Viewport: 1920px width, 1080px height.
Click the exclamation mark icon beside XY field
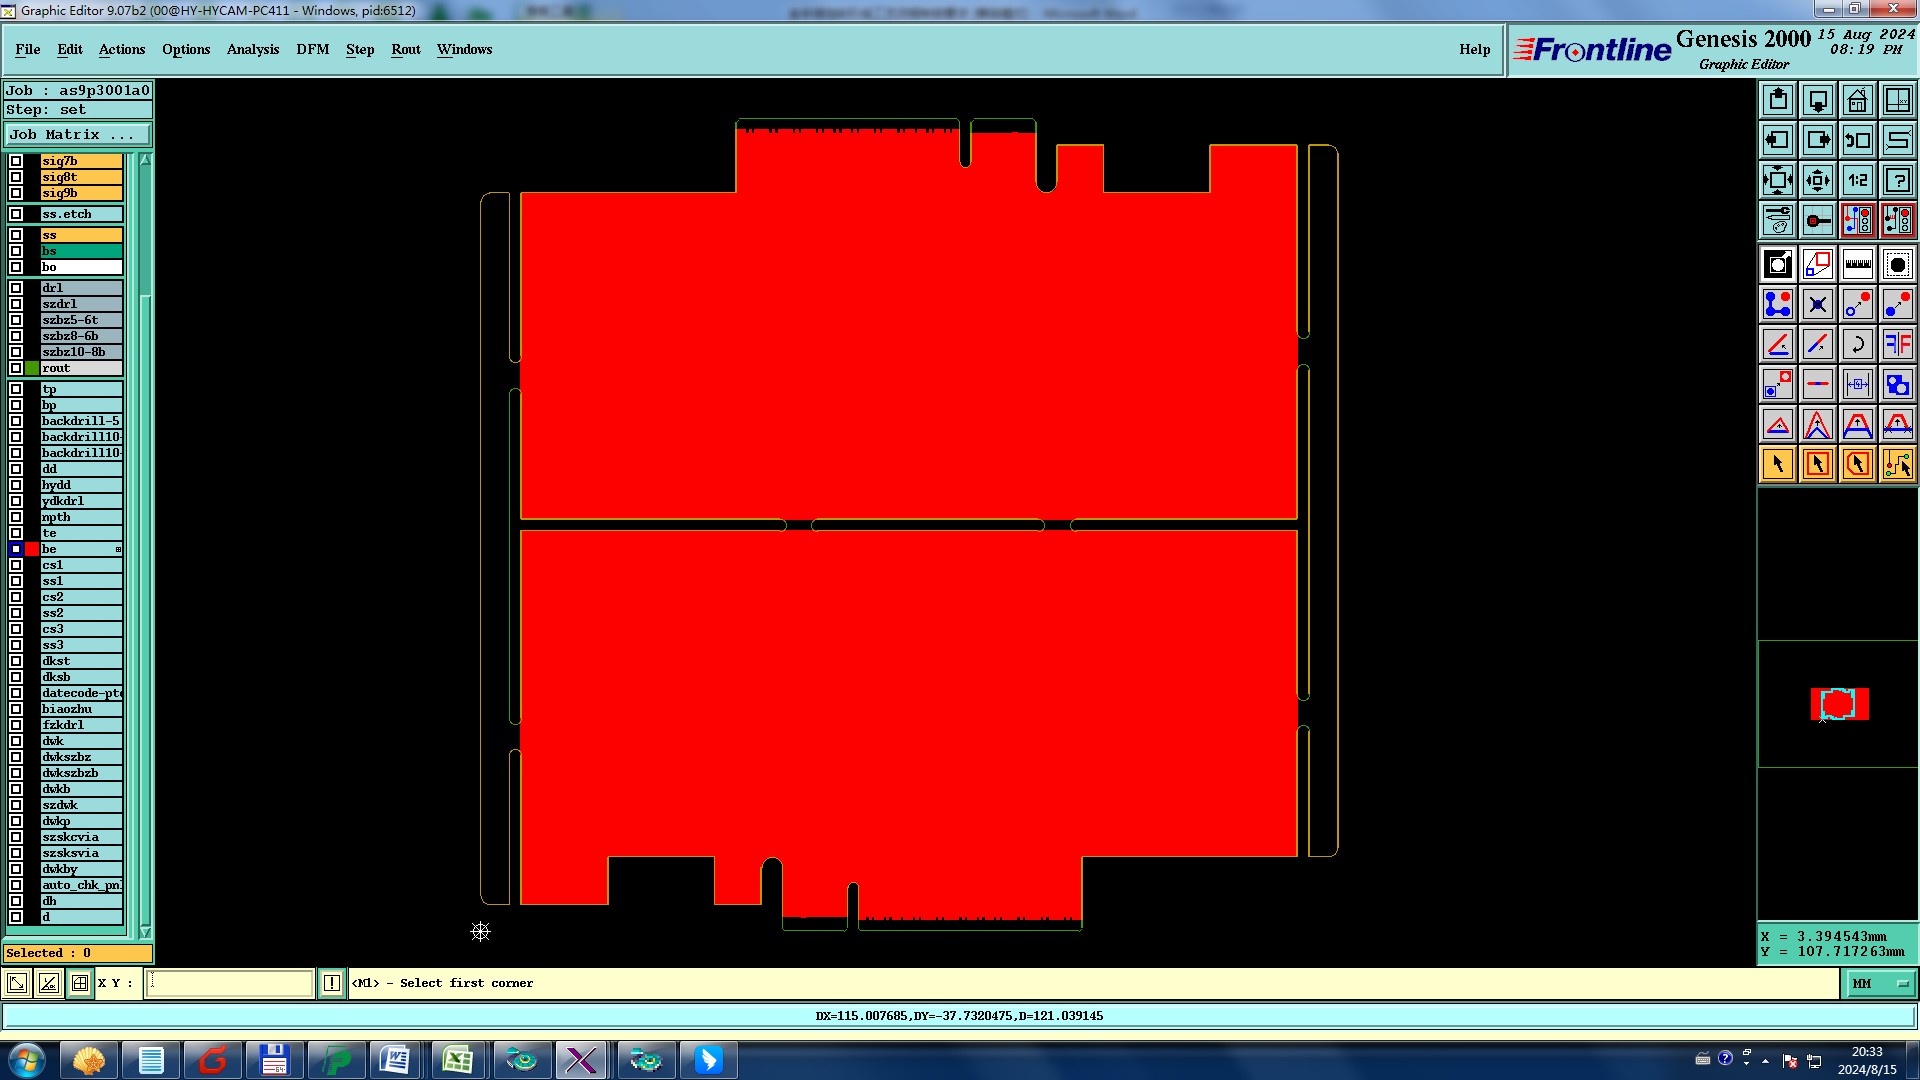pos(332,983)
